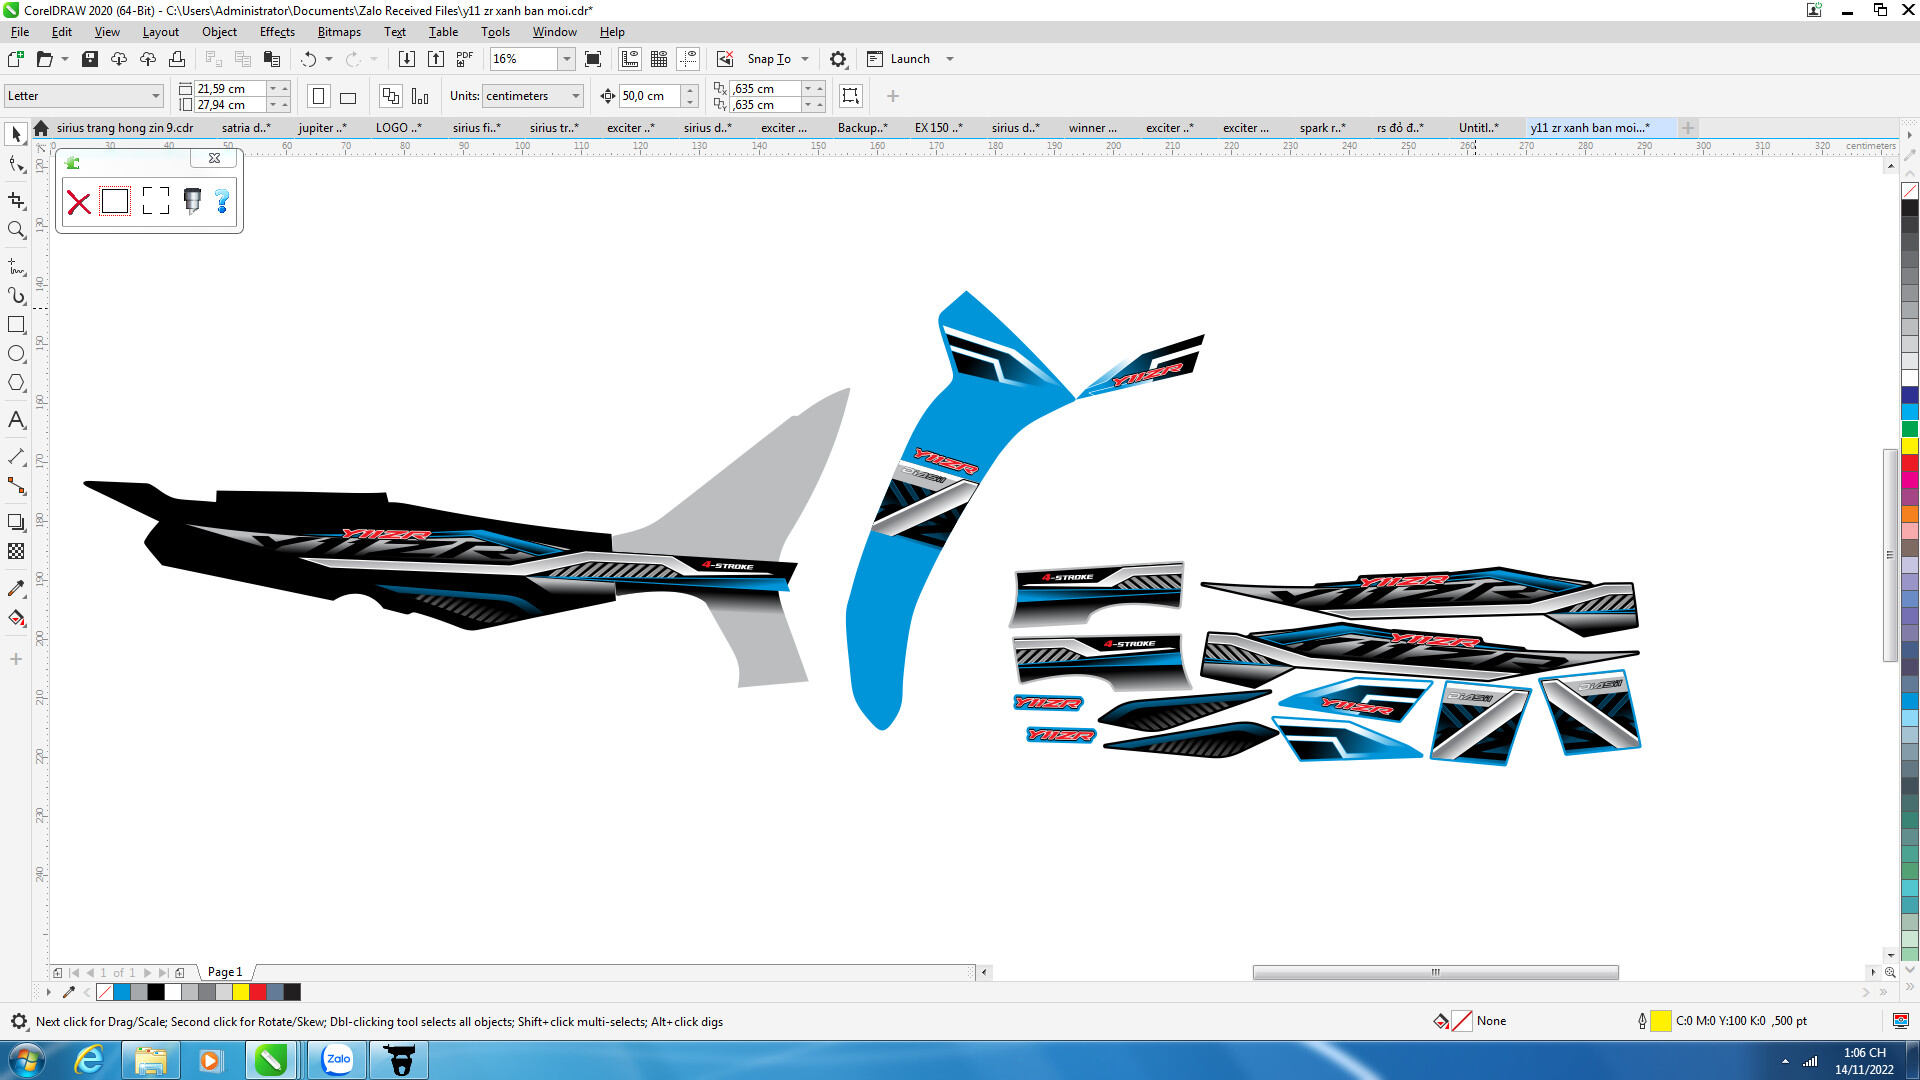Click the New document icon
Screen dimensions: 1920x1080
(15, 59)
